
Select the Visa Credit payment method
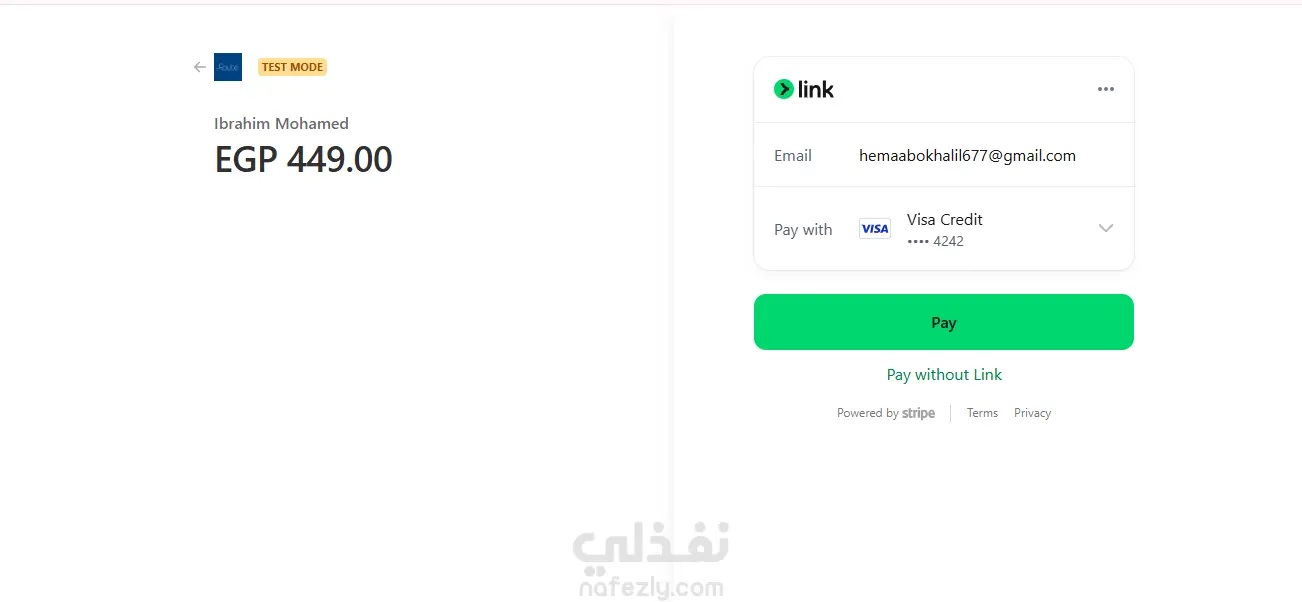coord(944,220)
